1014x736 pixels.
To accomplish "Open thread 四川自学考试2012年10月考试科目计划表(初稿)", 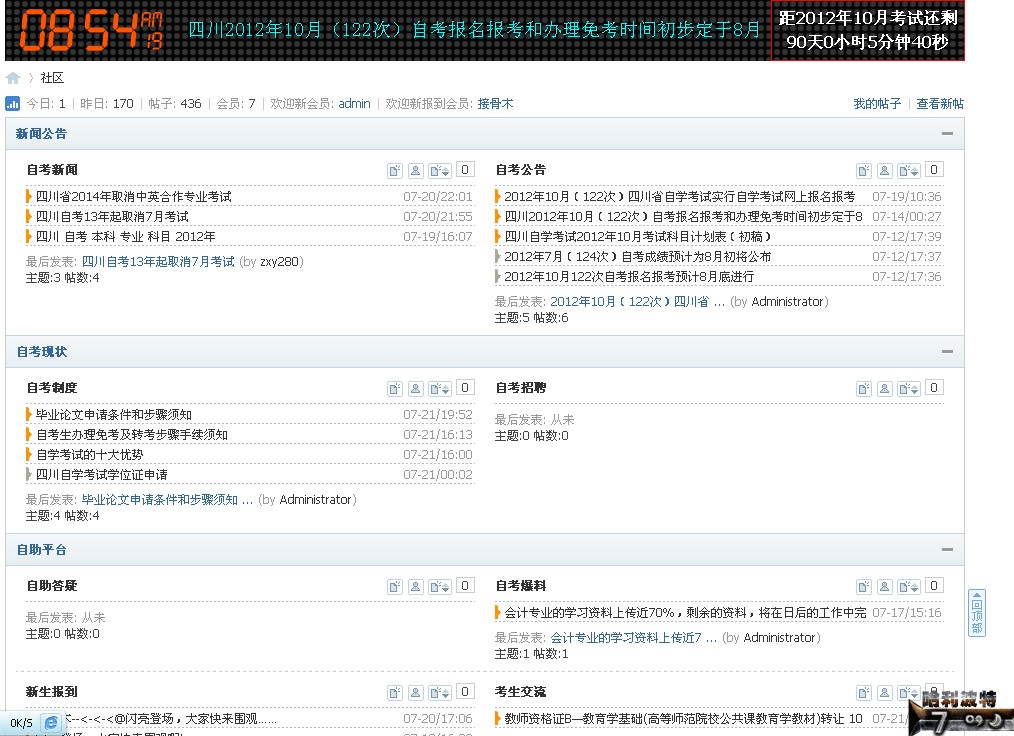I will [638, 237].
